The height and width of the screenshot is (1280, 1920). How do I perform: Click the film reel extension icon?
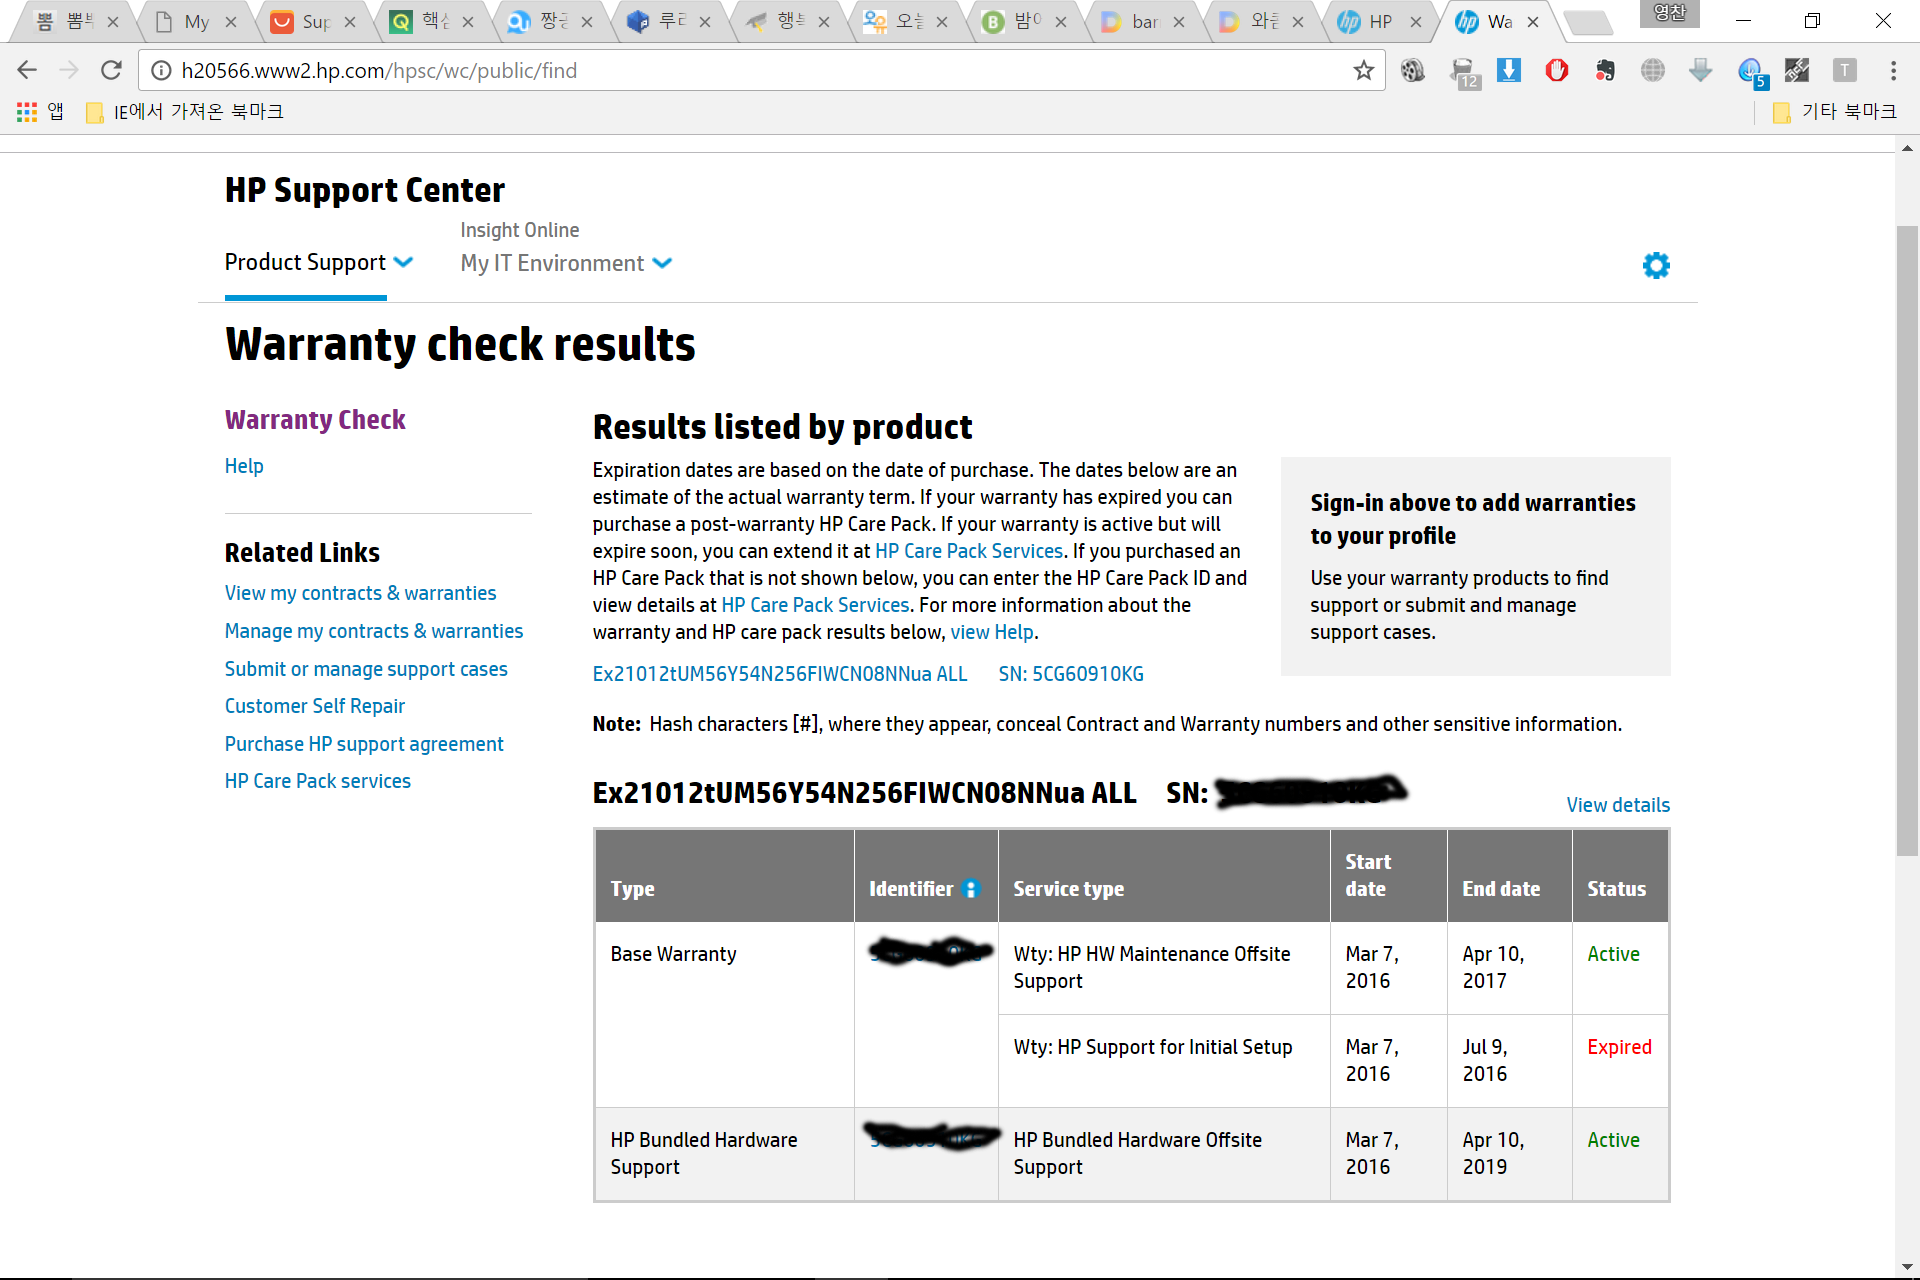1412,71
